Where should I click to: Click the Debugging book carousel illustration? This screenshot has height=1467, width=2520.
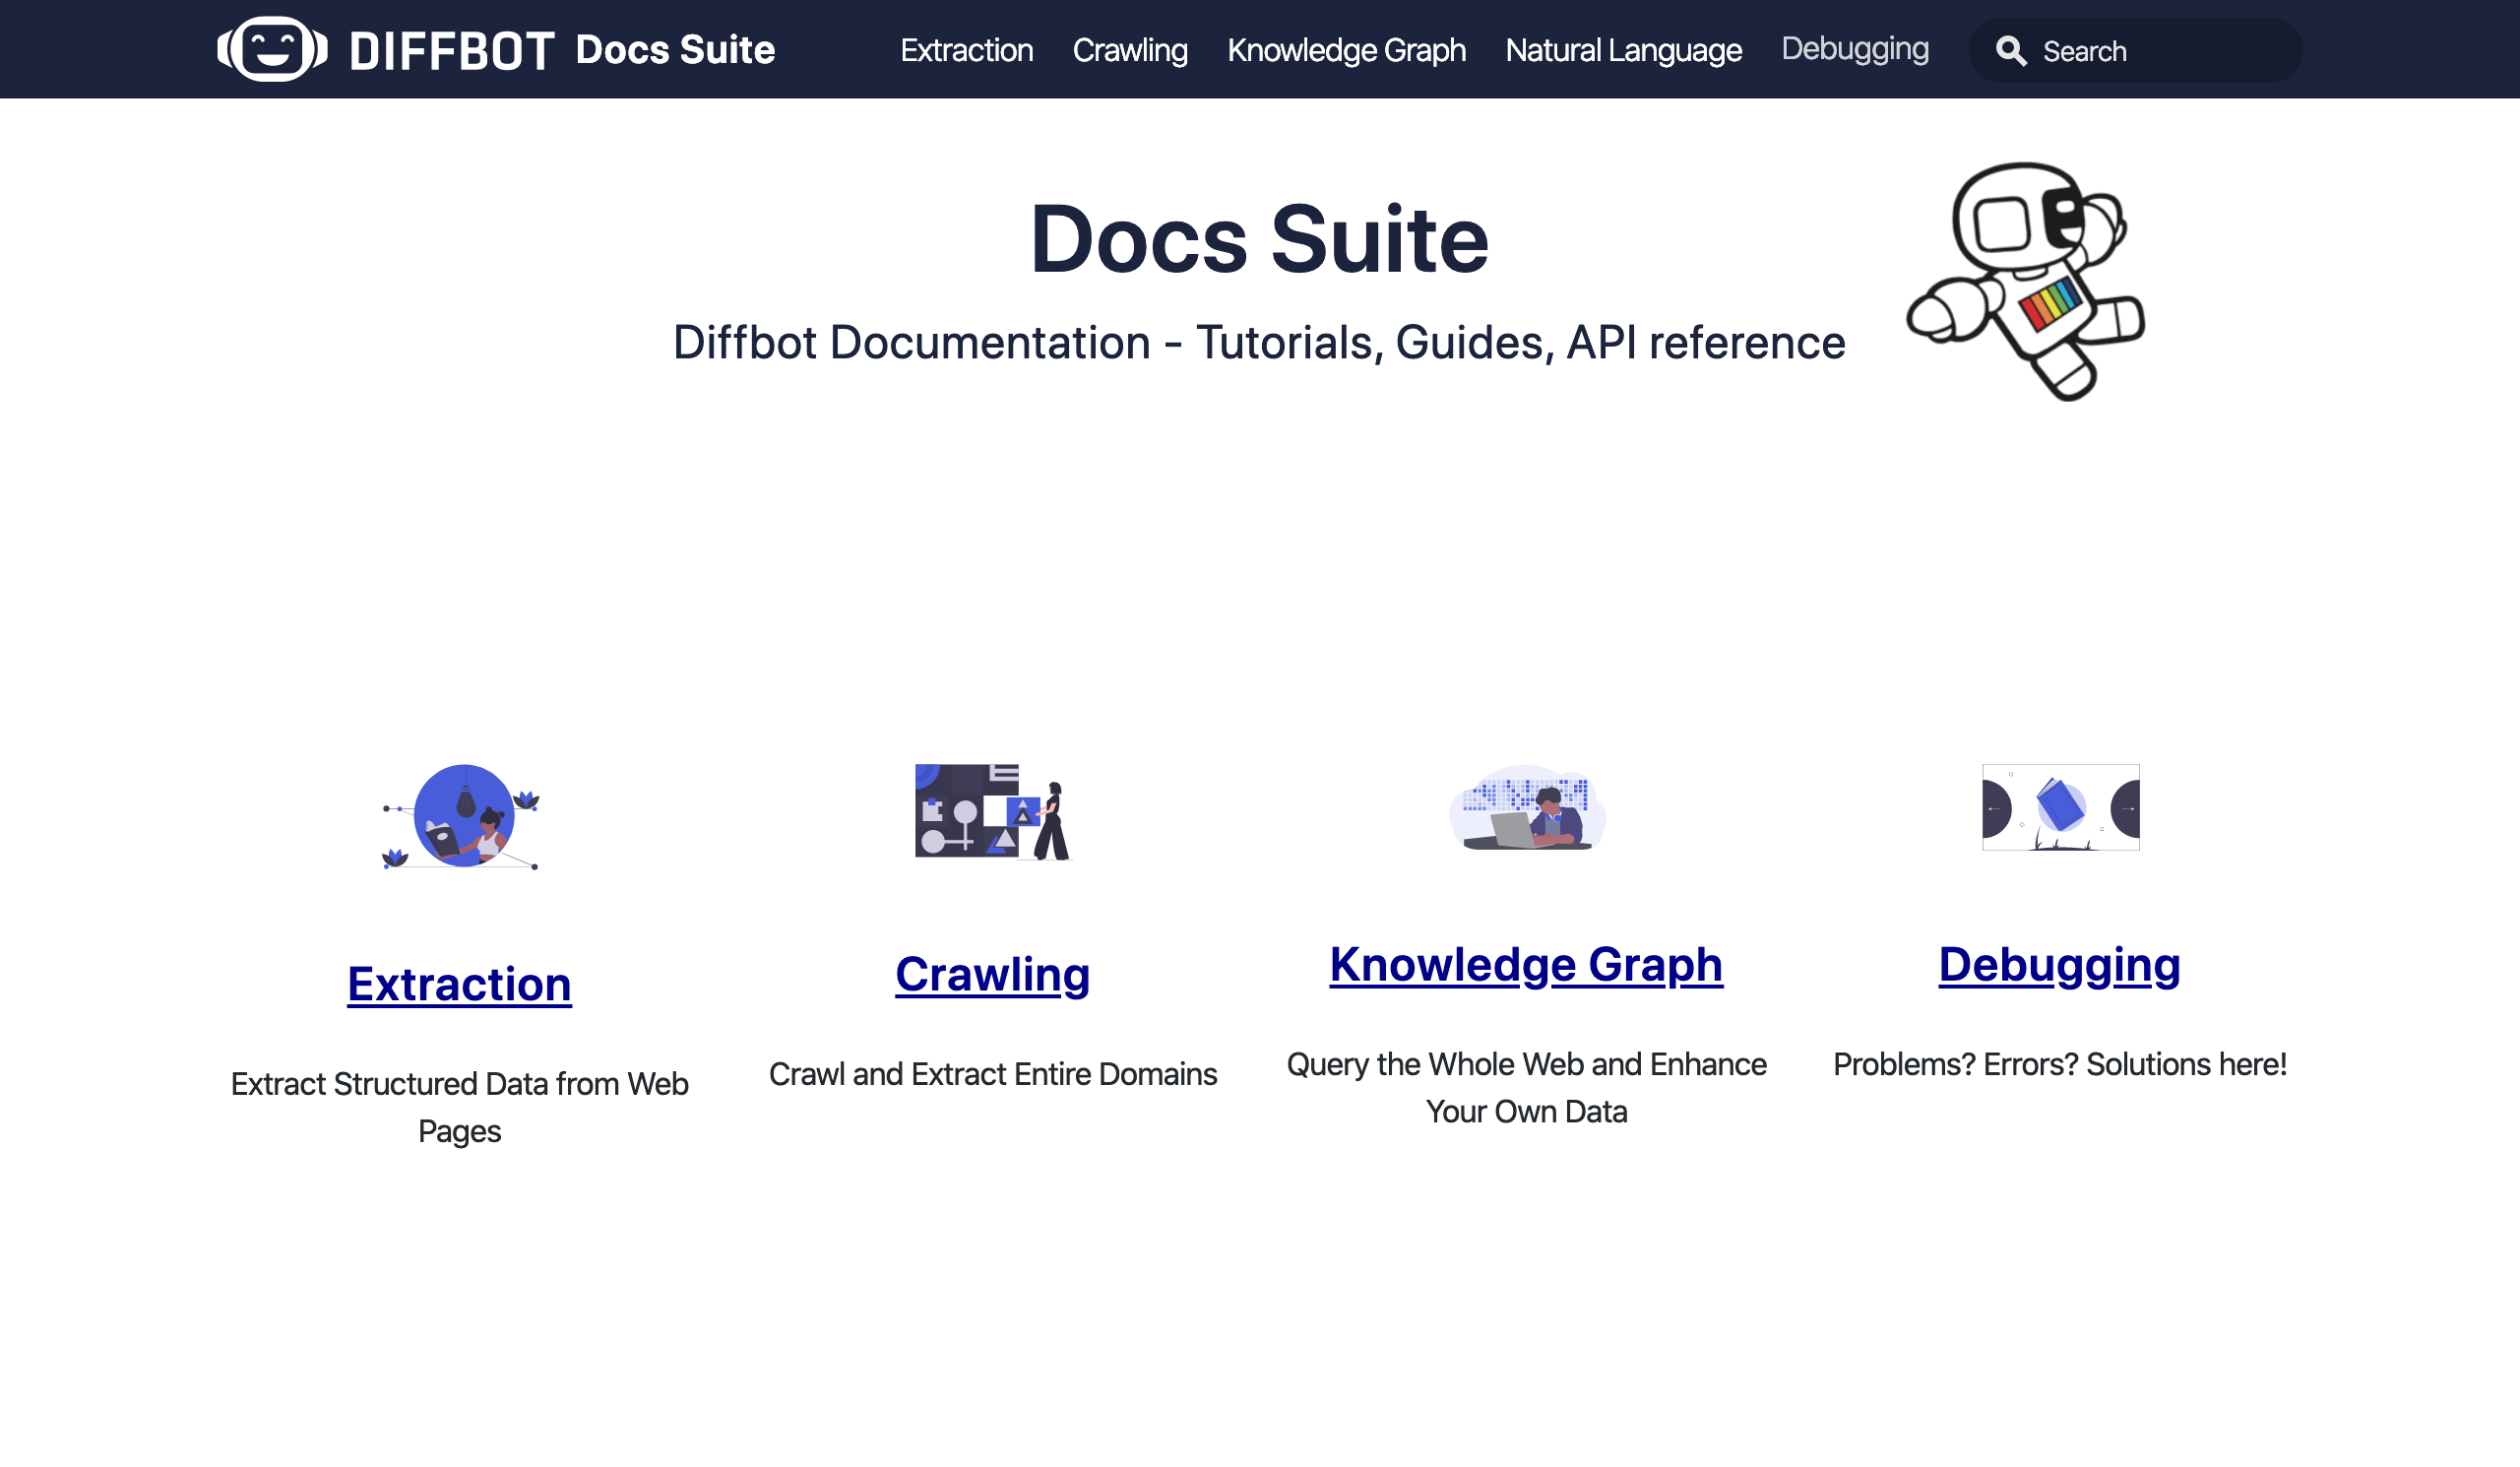coord(2060,807)
